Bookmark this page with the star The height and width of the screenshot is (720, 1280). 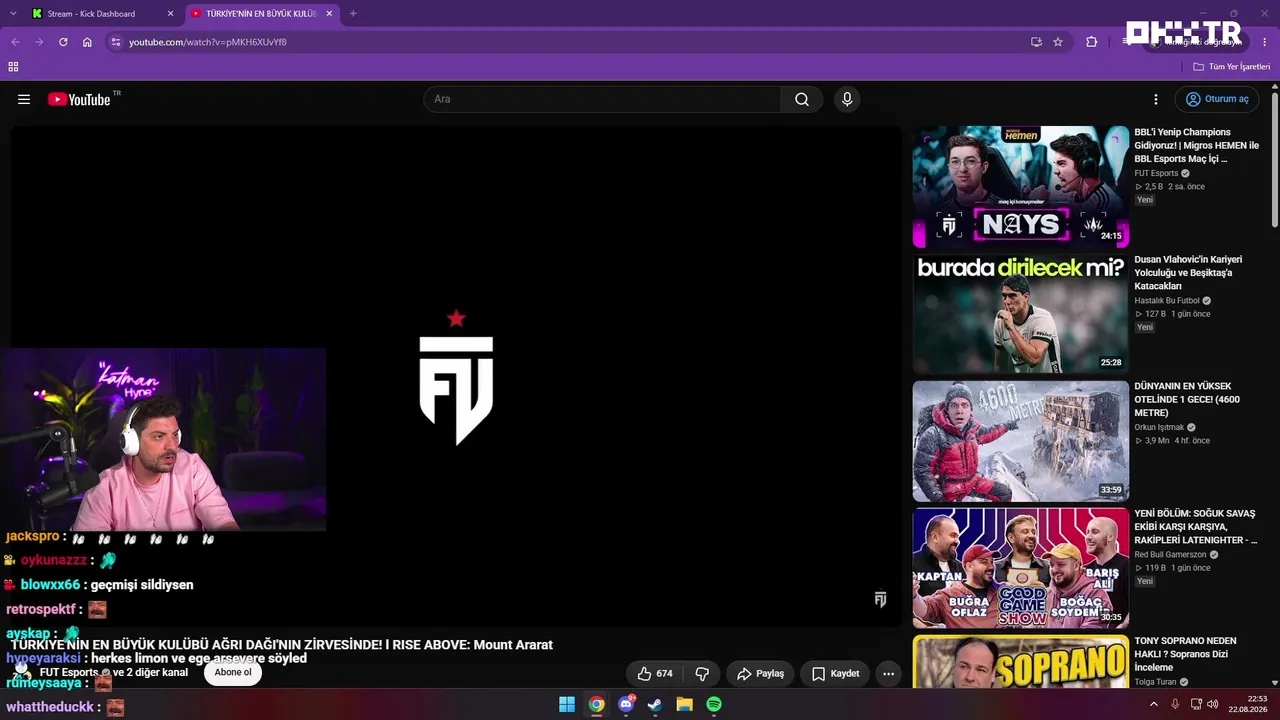click(x=1058, y=42)
